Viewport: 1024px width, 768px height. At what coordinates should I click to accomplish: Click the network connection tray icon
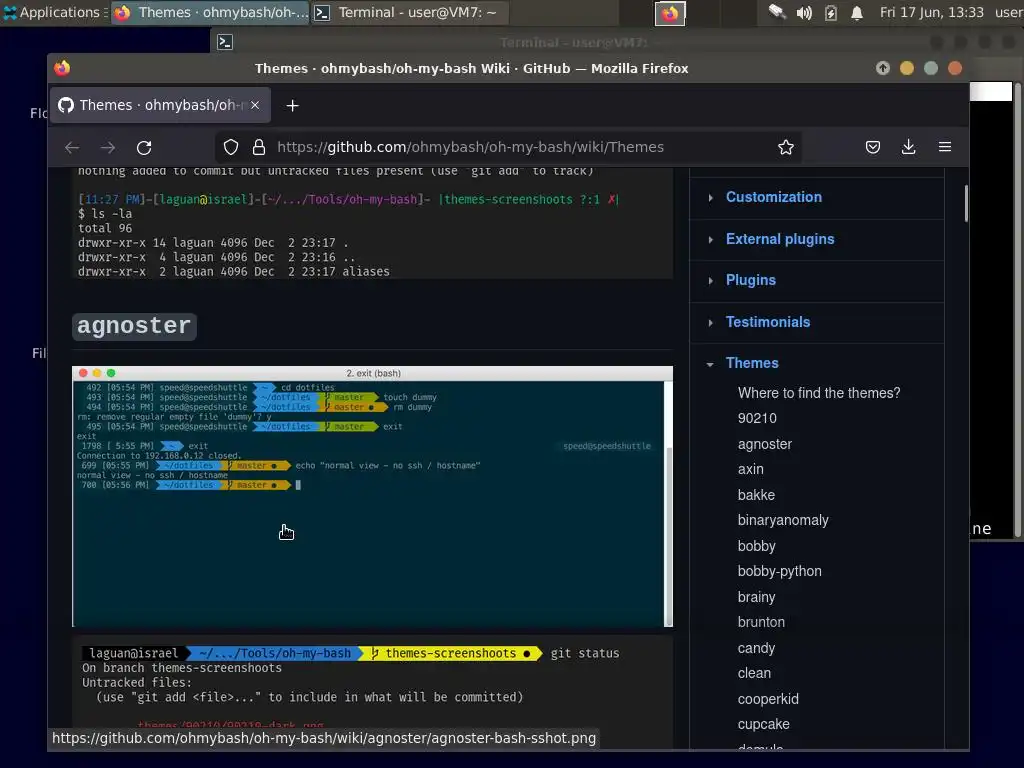[776, 12]
